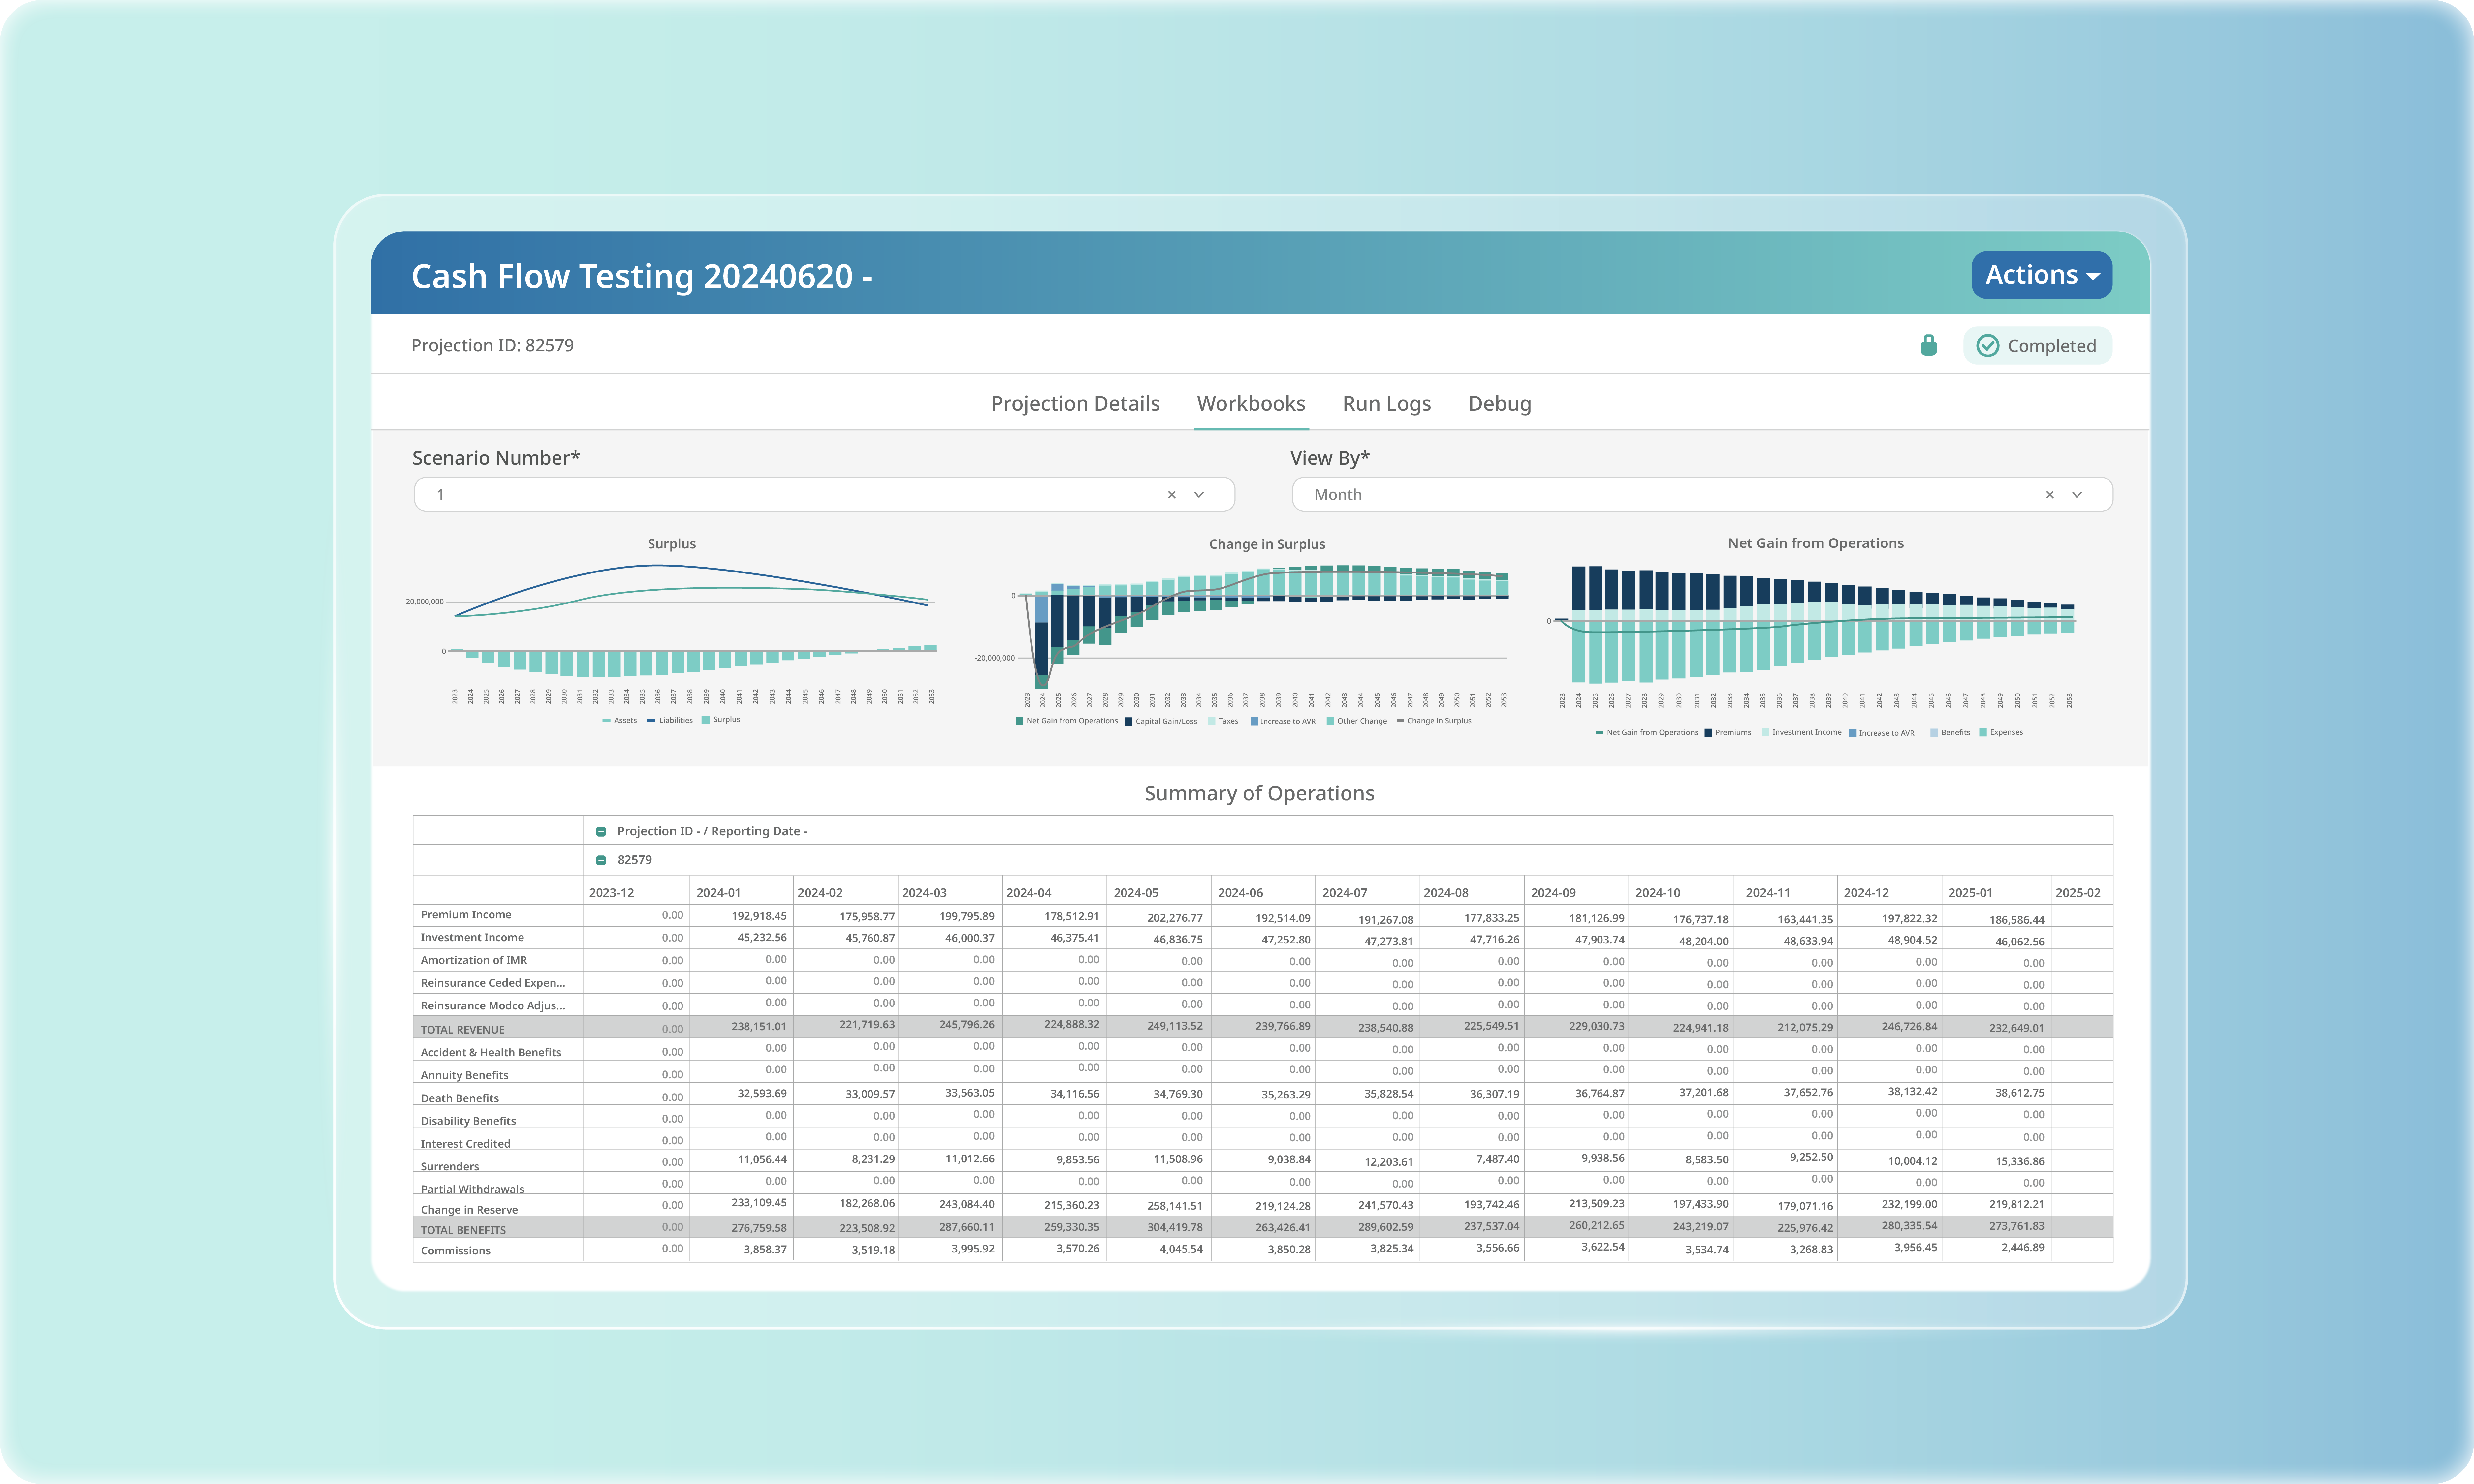2474x1484 pixels.
Task: Click the Commissions row label
Action: 456,1251
